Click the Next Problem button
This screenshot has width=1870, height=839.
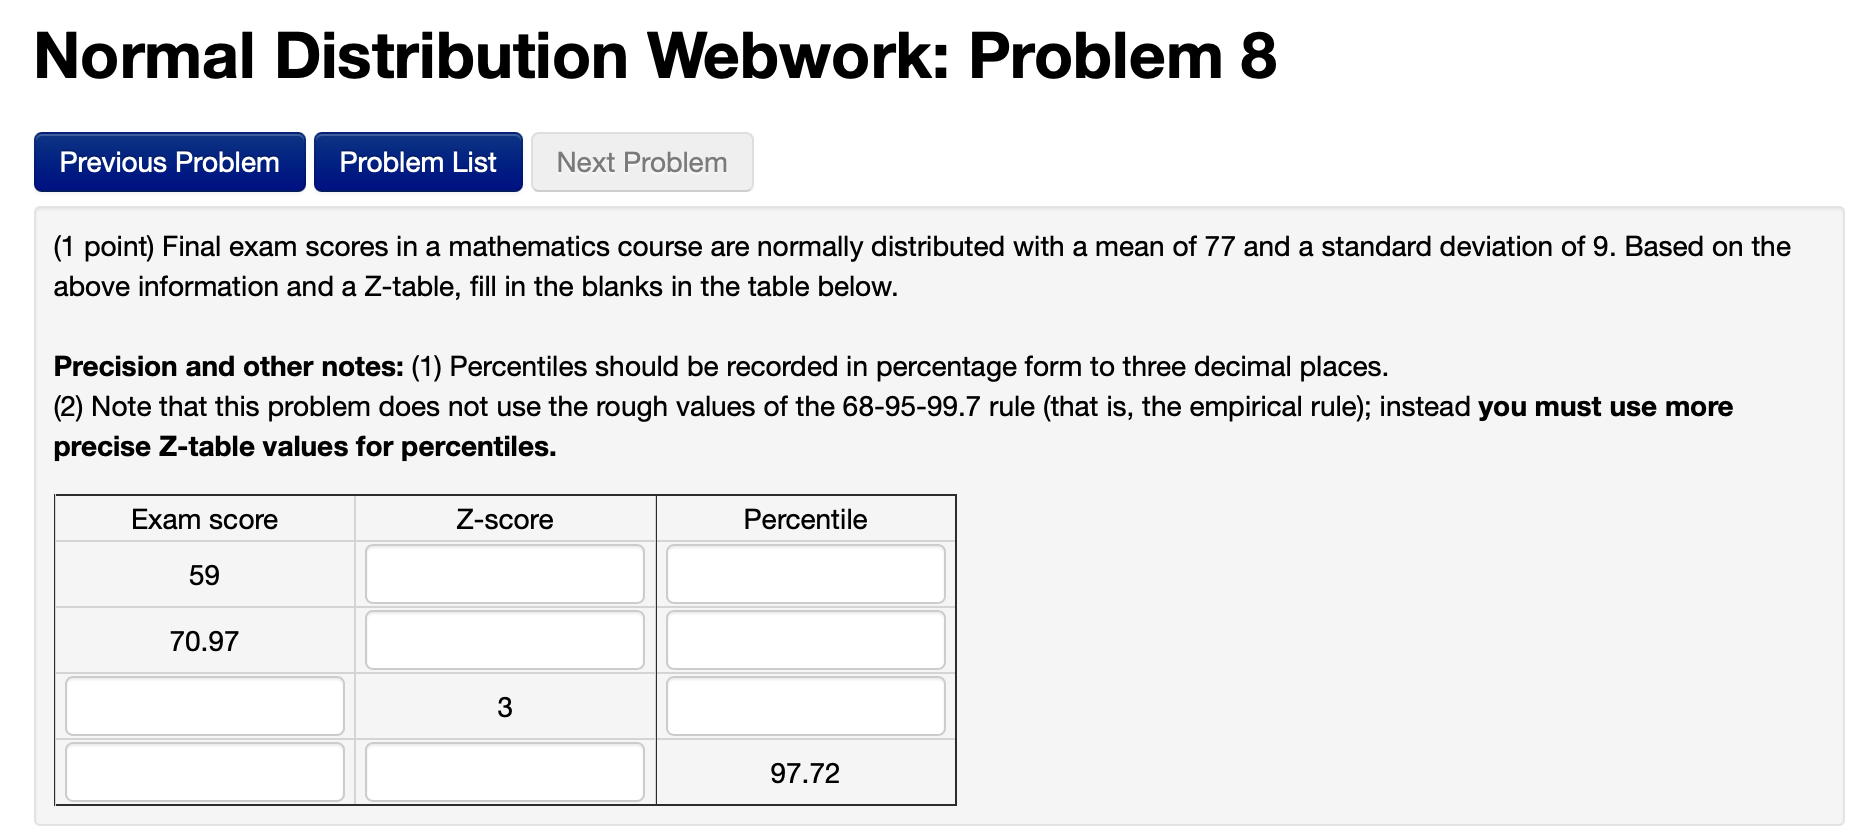(641, 161)
